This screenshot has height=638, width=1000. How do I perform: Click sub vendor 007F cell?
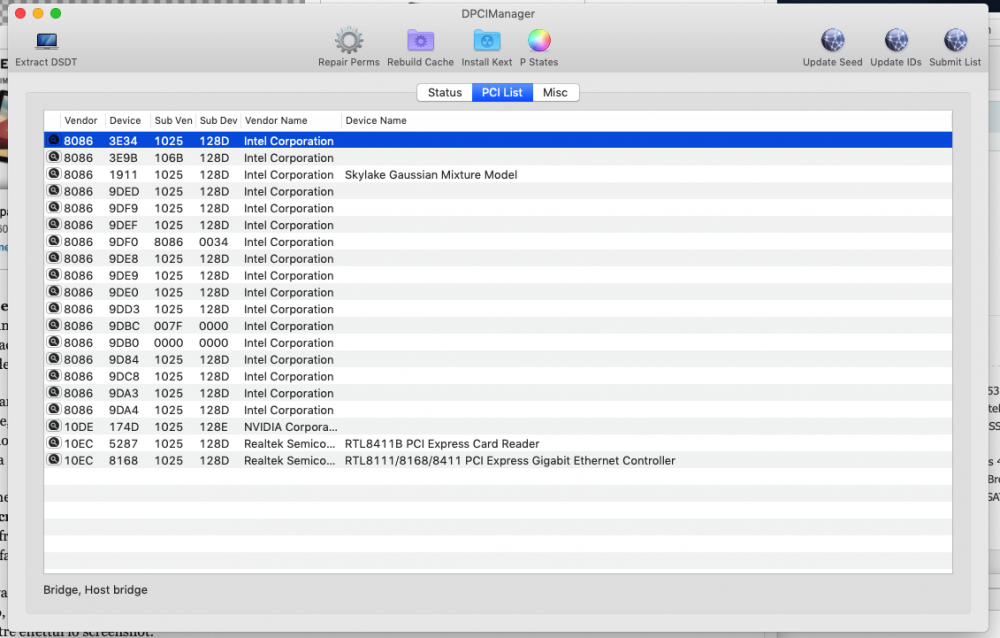168,326
